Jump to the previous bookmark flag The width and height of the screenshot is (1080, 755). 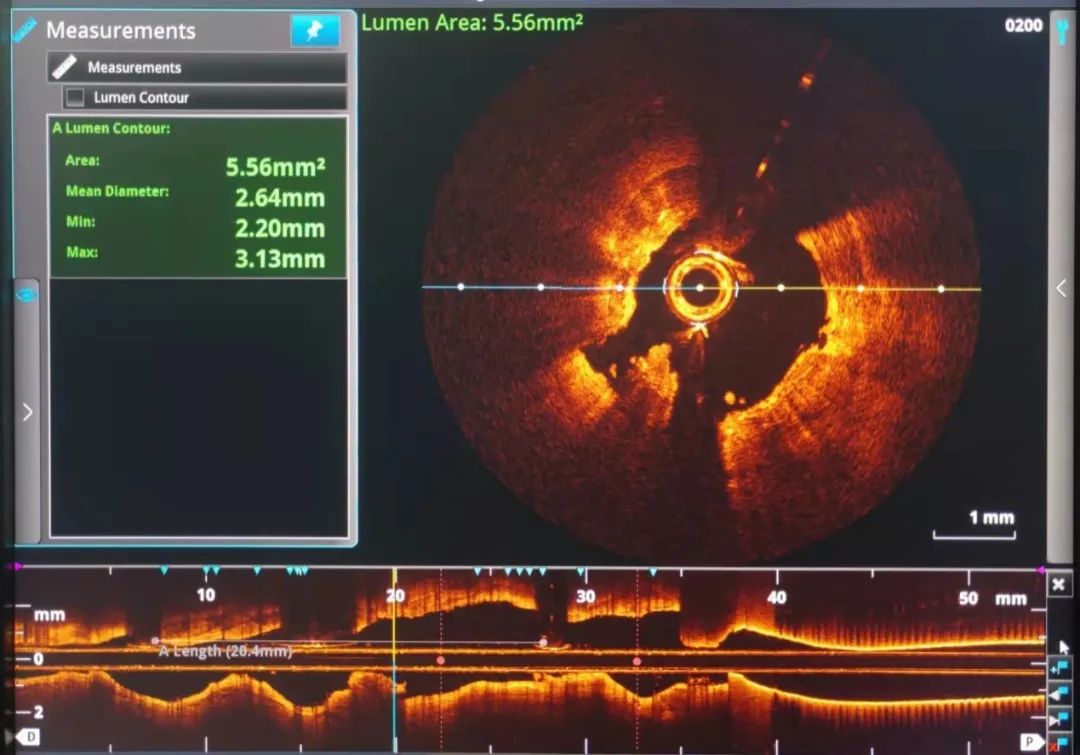tap(1060, 694)
